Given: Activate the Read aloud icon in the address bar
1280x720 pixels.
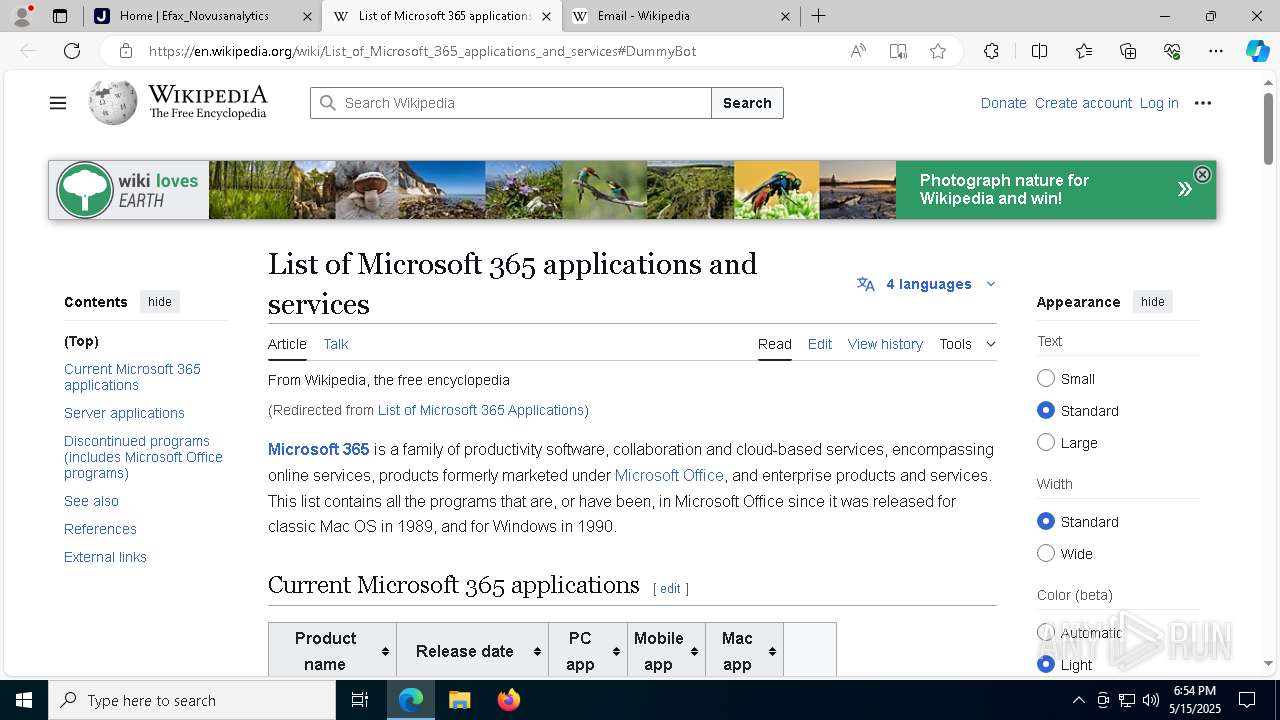Looking at the screenshot, I should (858, 51).
